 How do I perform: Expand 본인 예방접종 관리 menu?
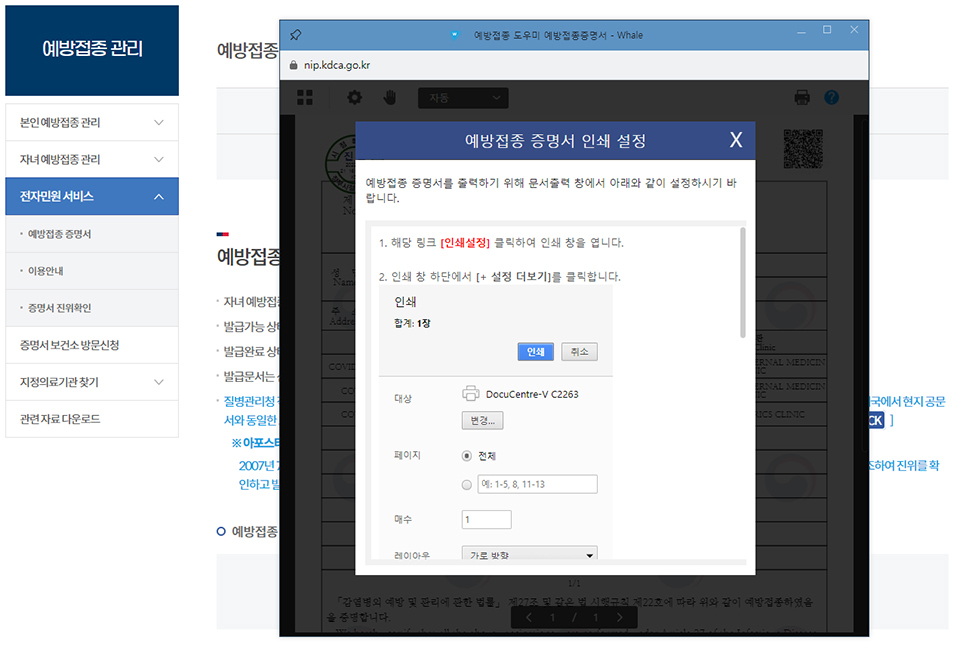[x=92, y=123]
